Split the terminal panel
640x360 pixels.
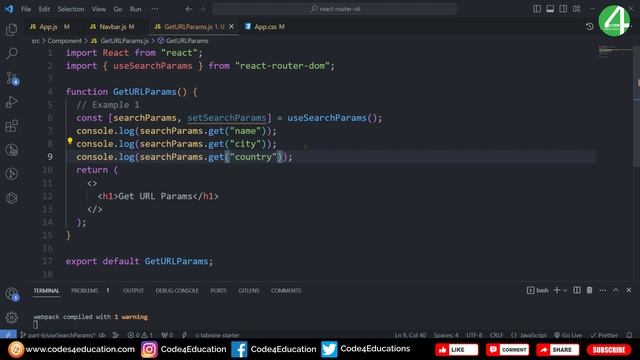[577, 290]
